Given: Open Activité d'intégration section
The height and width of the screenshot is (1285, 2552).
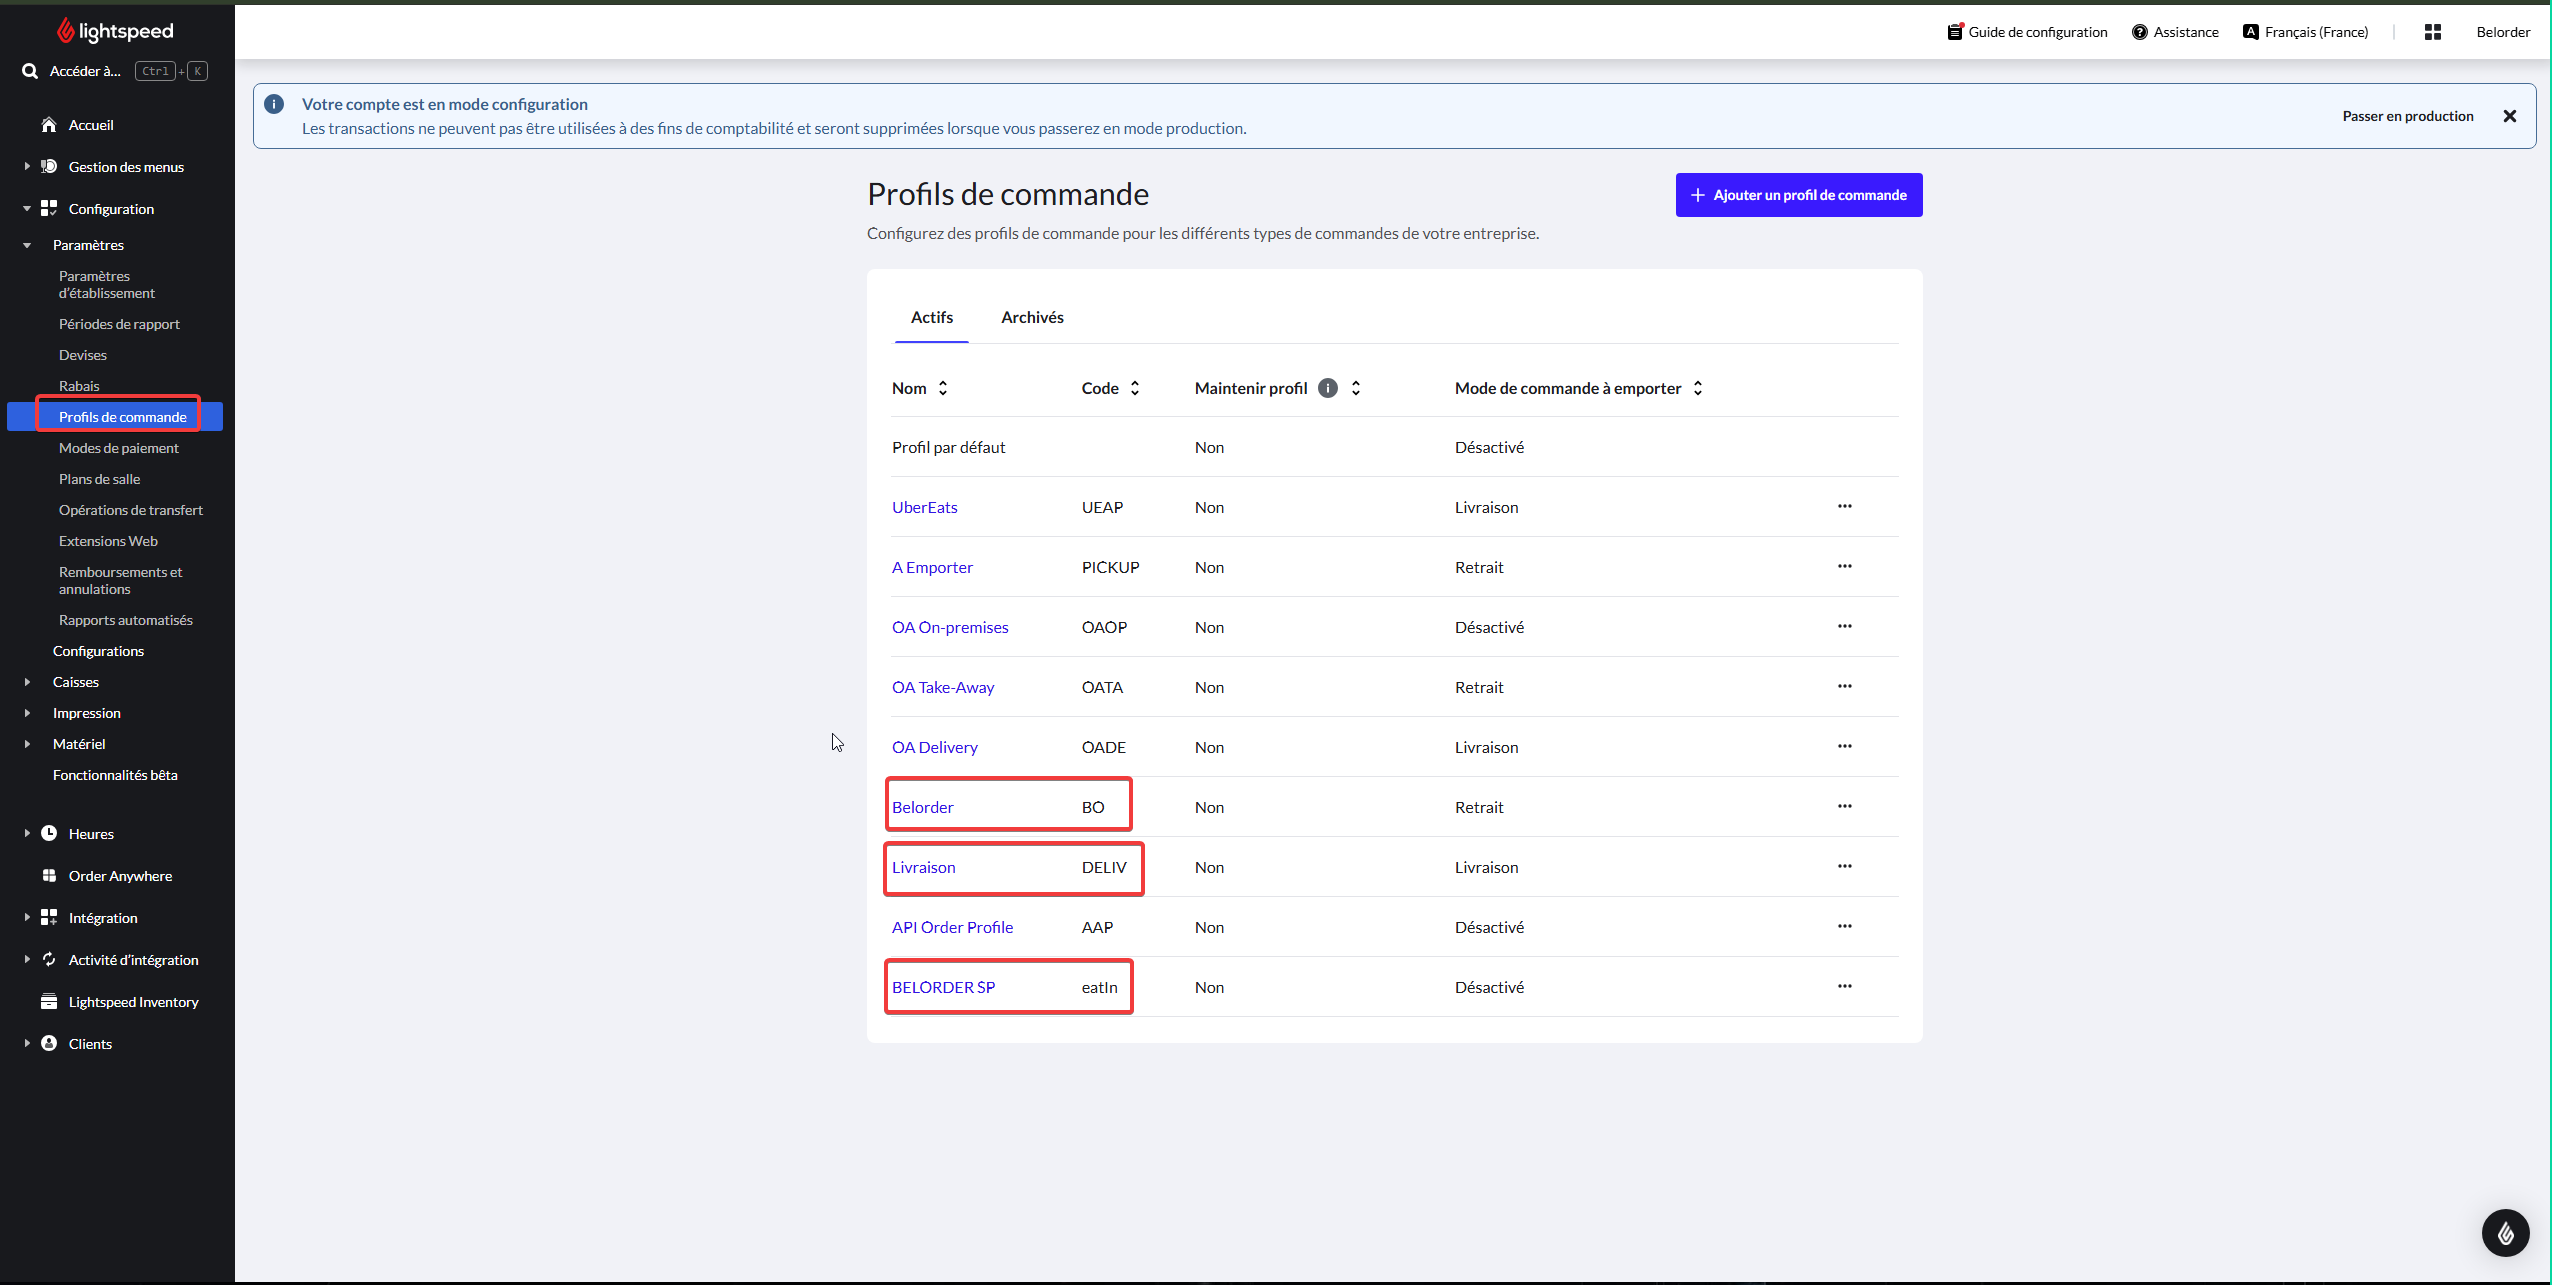Looking at the screenshot, I should click(133, 960).
